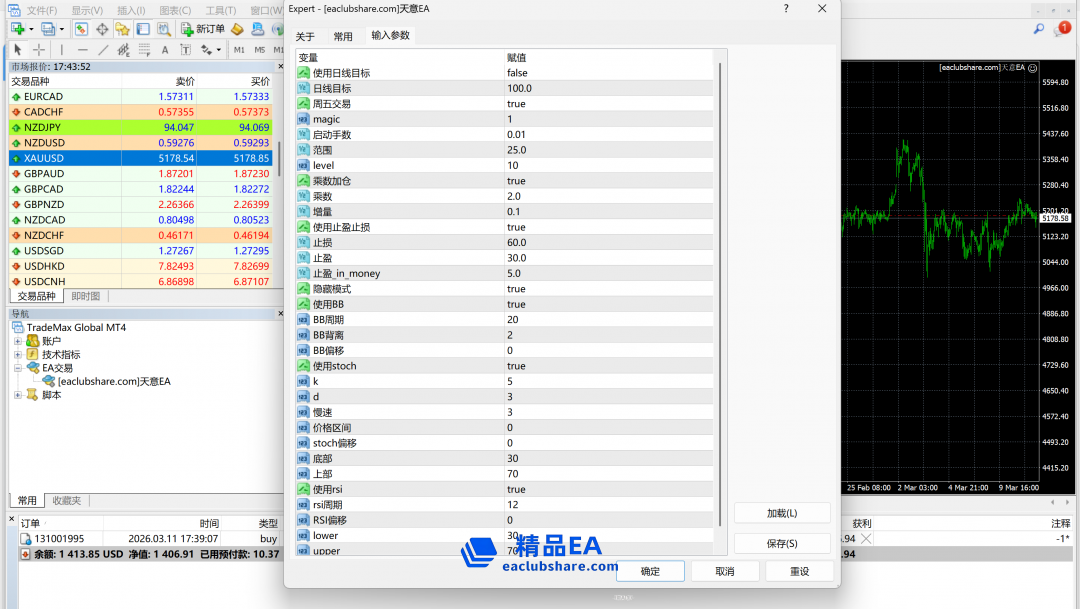This screenshot has width=1080, height=609.
Task: Open the shapes dropdown arrow on toolbar
Action: 218,50
